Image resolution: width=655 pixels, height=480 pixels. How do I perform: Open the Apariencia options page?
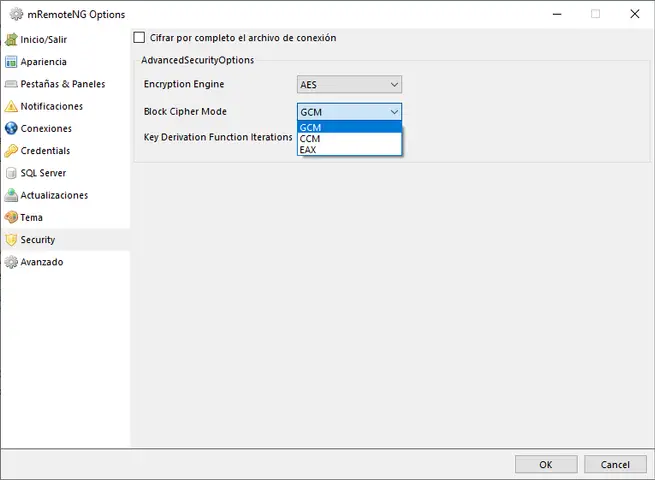tap(66, 62)
